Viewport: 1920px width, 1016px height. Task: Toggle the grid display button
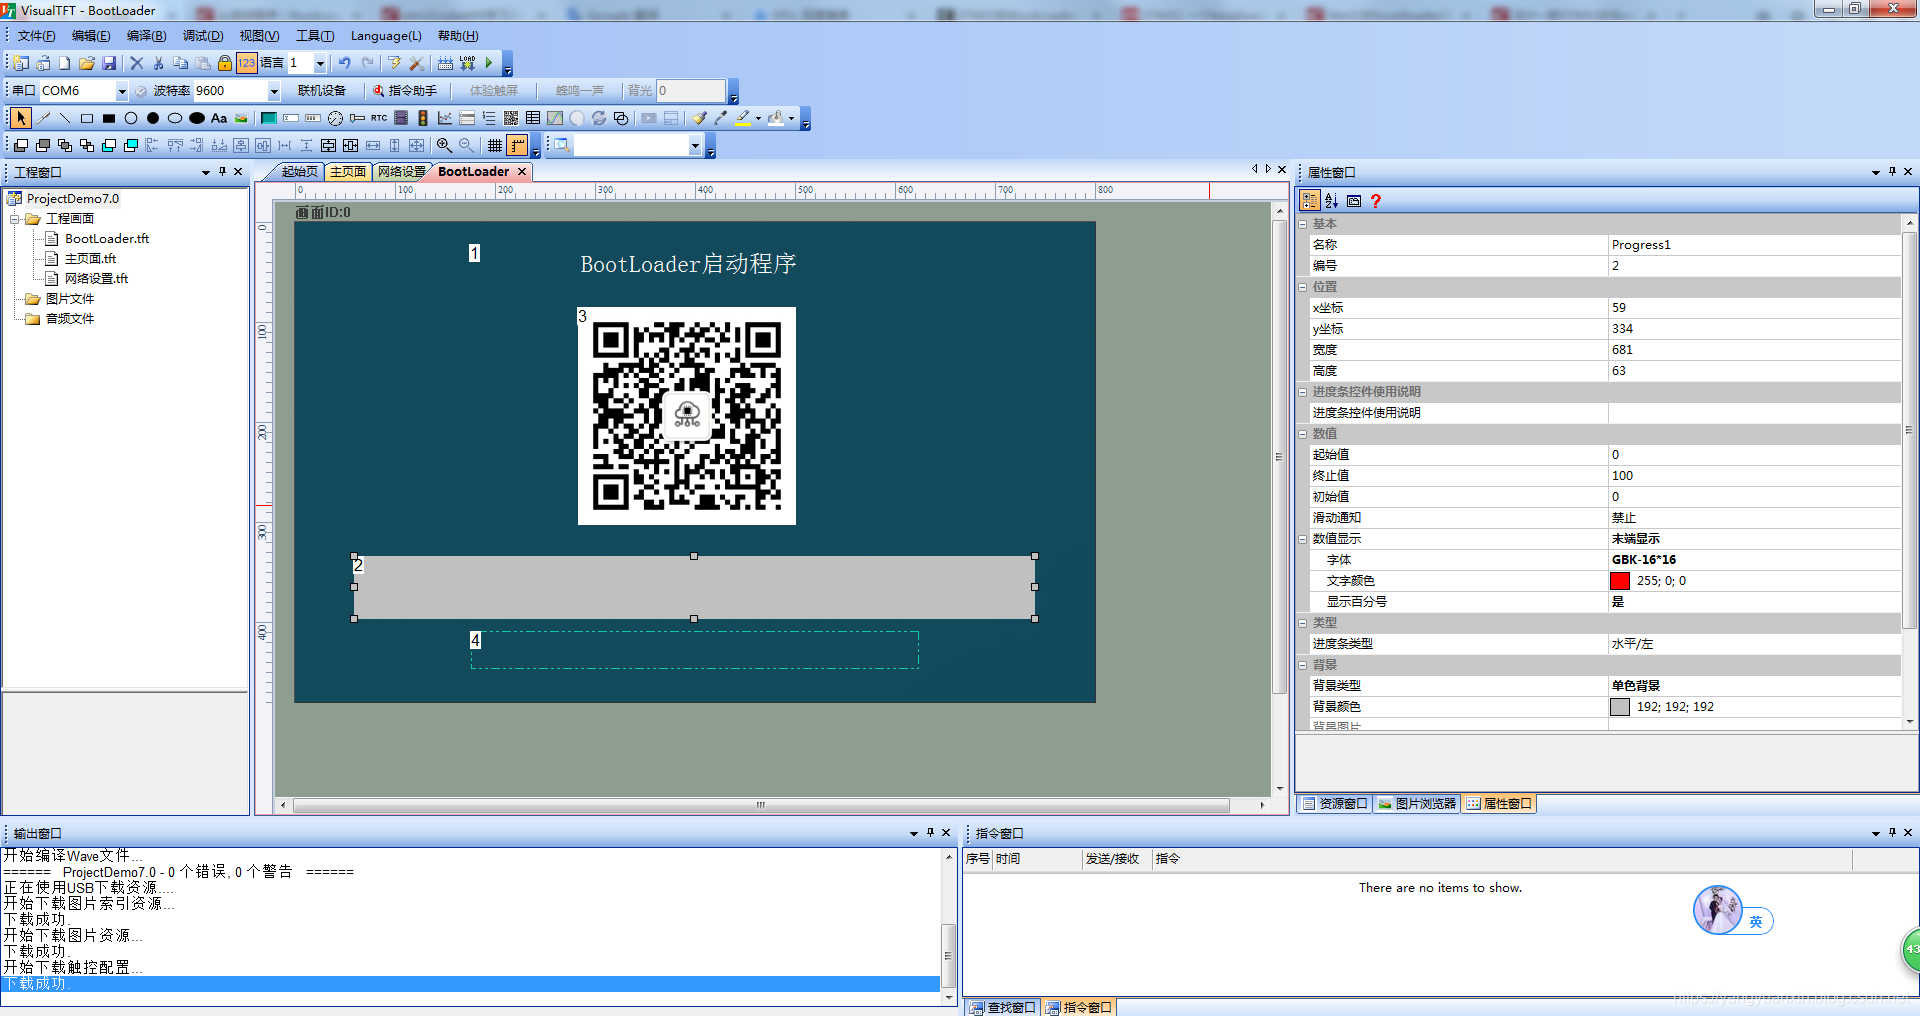click(x=495, y=145)
